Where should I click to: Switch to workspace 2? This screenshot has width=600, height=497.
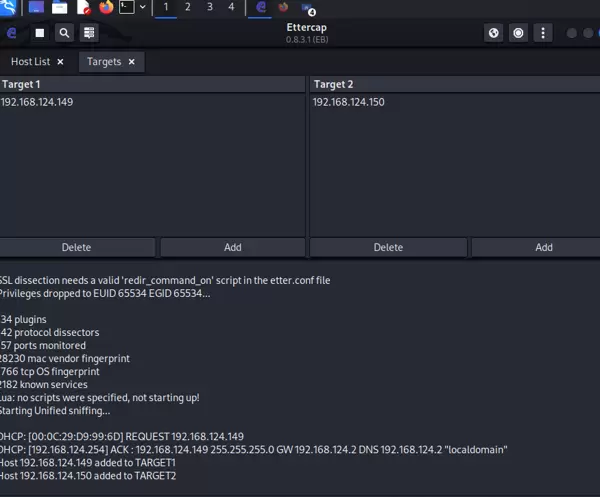point(188,7)
